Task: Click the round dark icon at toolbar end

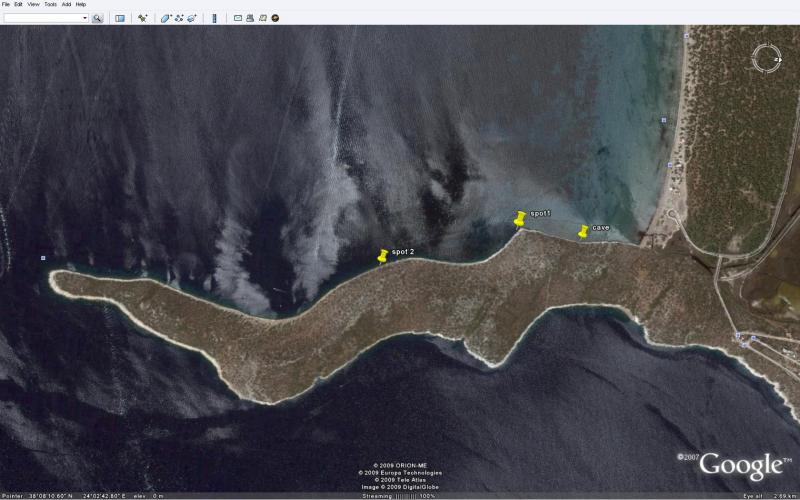Action: point(274,18)
